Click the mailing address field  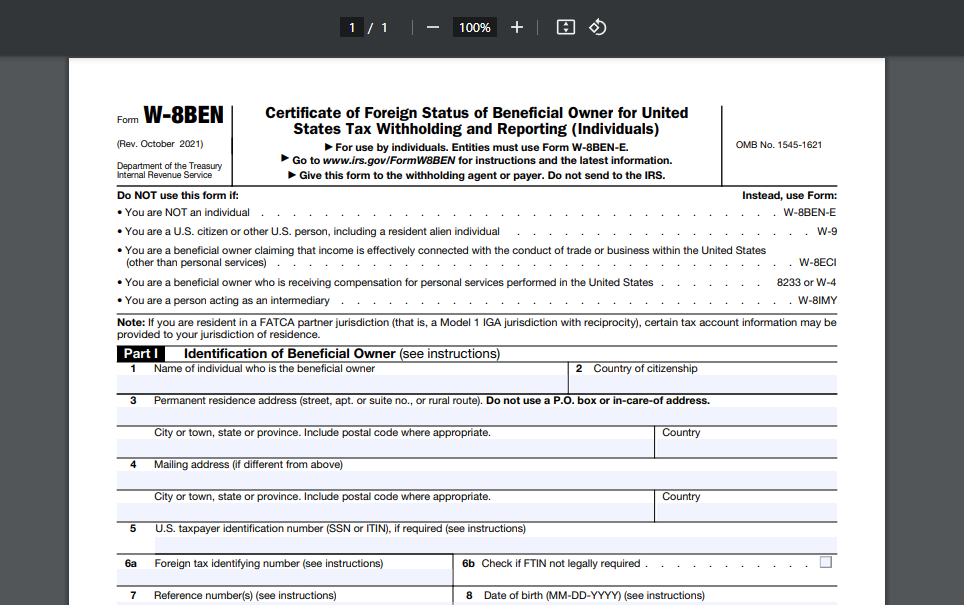(477, 480)
